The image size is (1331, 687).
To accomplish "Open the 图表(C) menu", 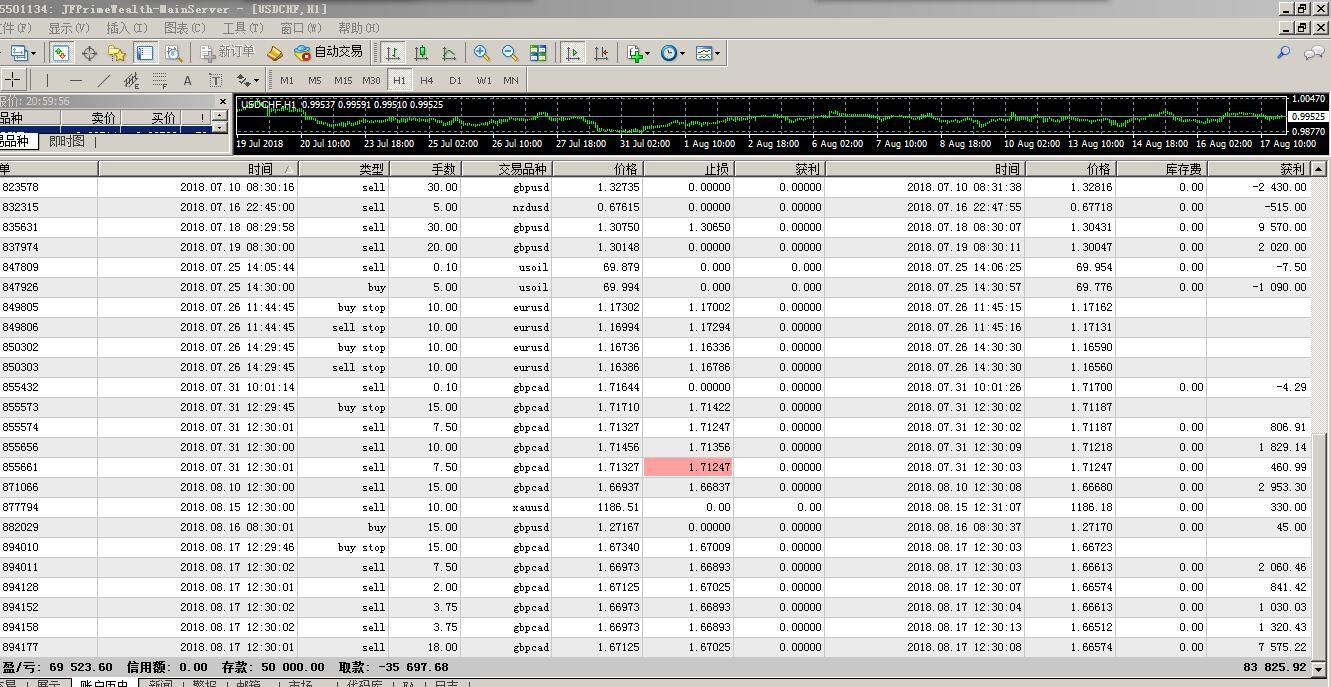I will [184, 28].
